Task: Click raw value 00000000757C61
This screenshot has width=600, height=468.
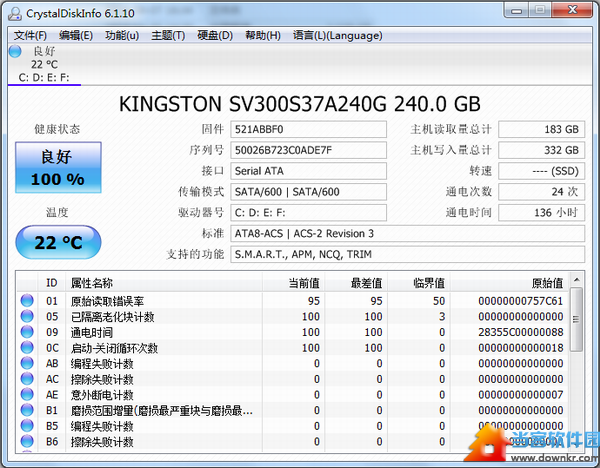Action: pos(520,301)
